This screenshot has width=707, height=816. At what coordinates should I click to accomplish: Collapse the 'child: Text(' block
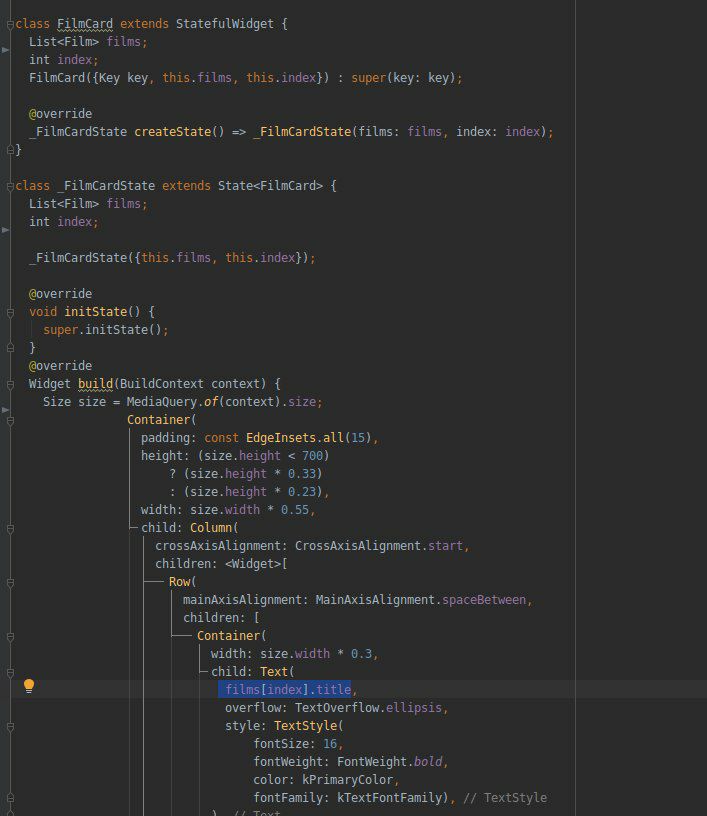(x=10, y=672)
